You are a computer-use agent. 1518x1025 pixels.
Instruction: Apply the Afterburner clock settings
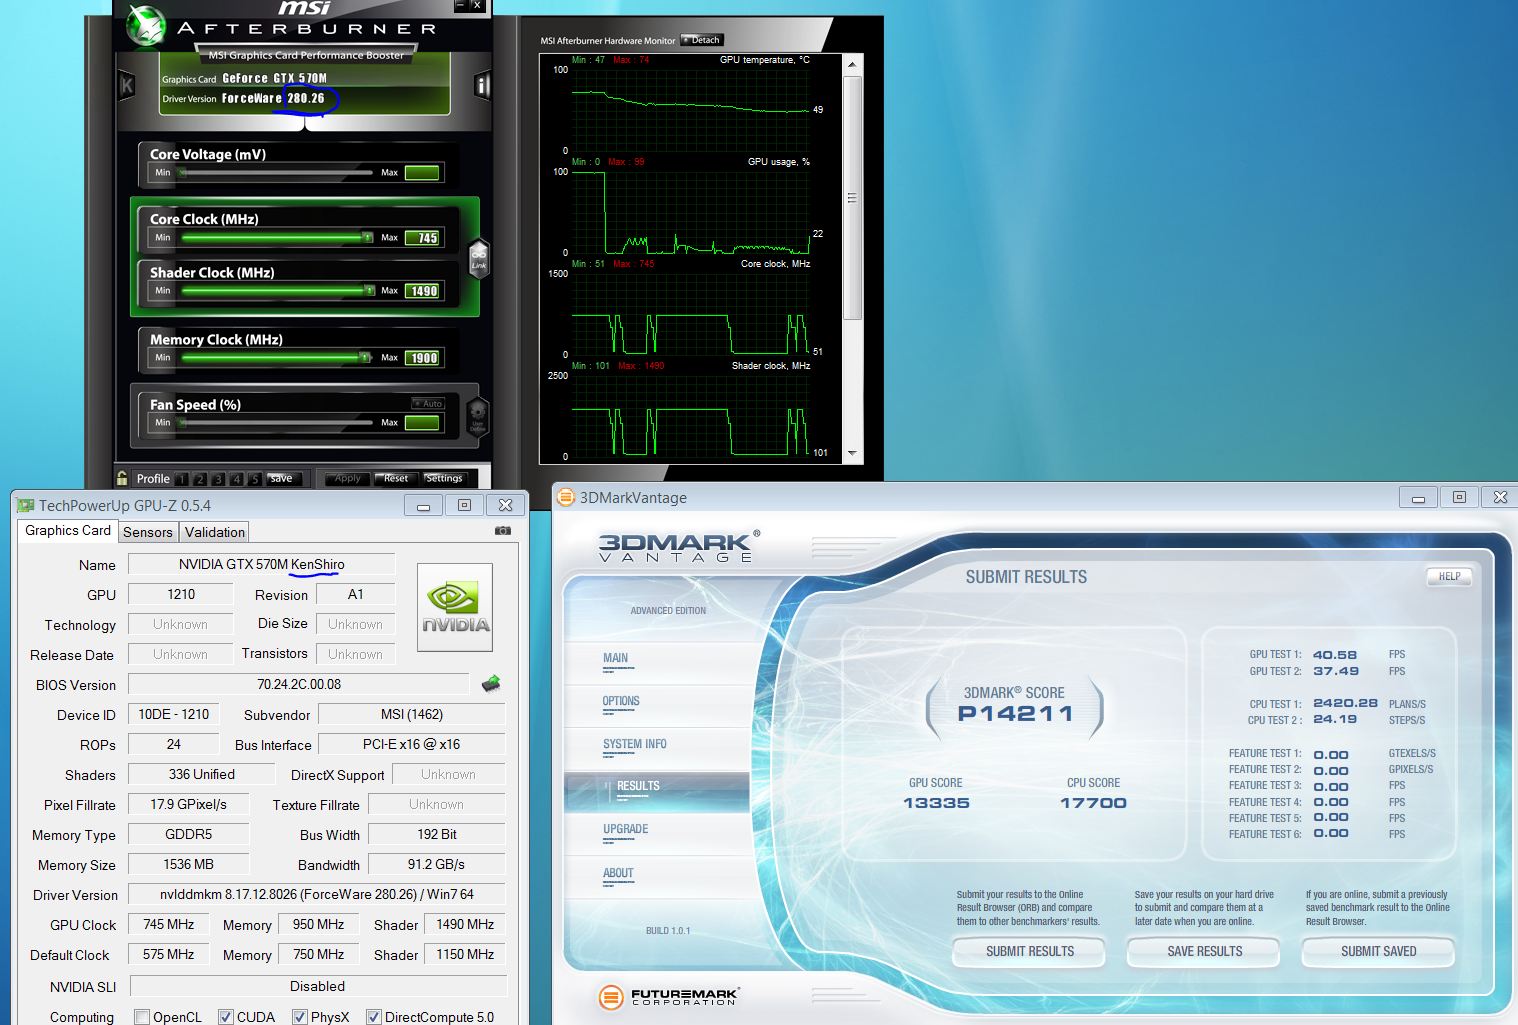[347, 478]
